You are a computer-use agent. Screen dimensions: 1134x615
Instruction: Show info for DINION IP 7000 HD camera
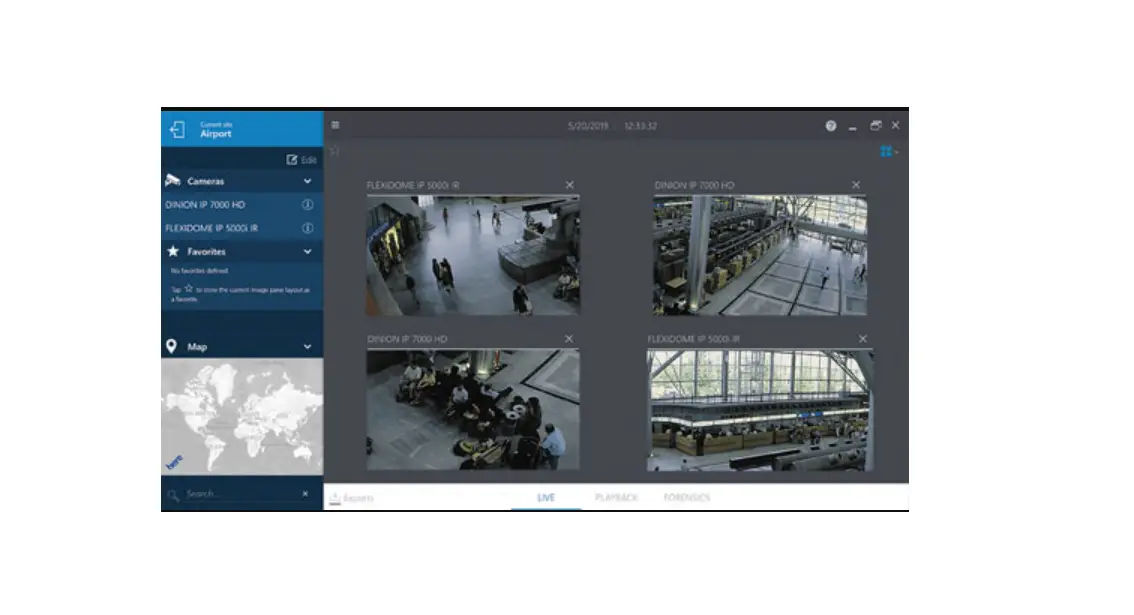click(305, 204)
